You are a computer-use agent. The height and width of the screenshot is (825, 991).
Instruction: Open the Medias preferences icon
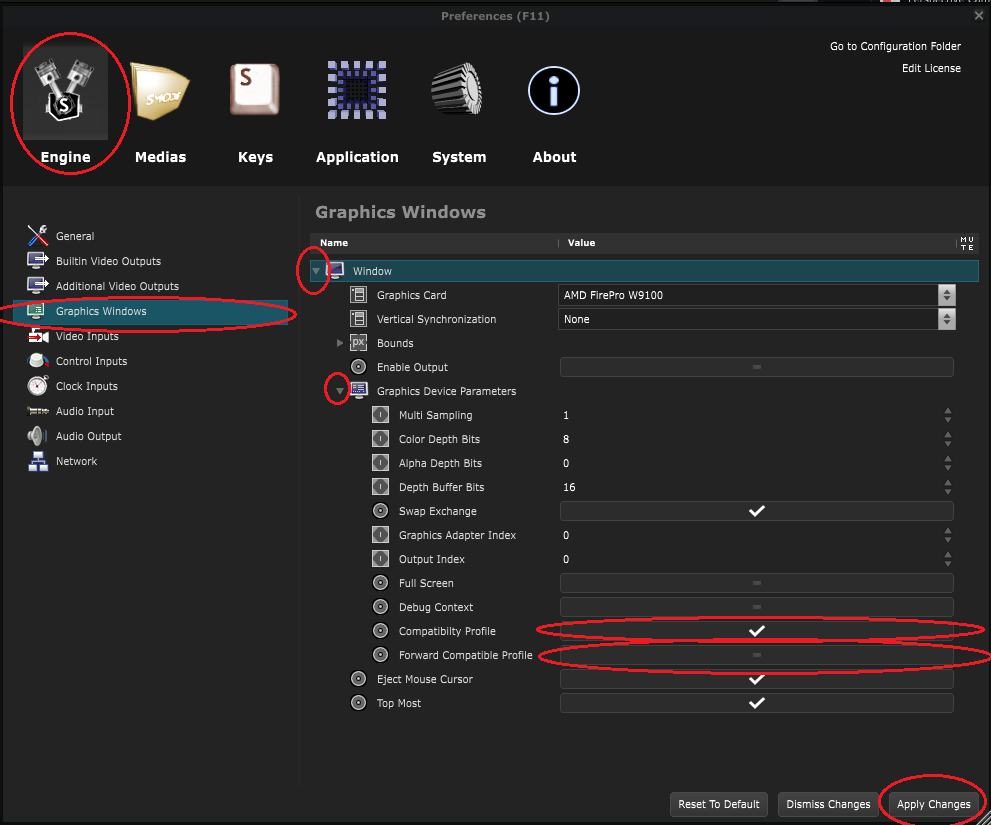coord(159,92)
